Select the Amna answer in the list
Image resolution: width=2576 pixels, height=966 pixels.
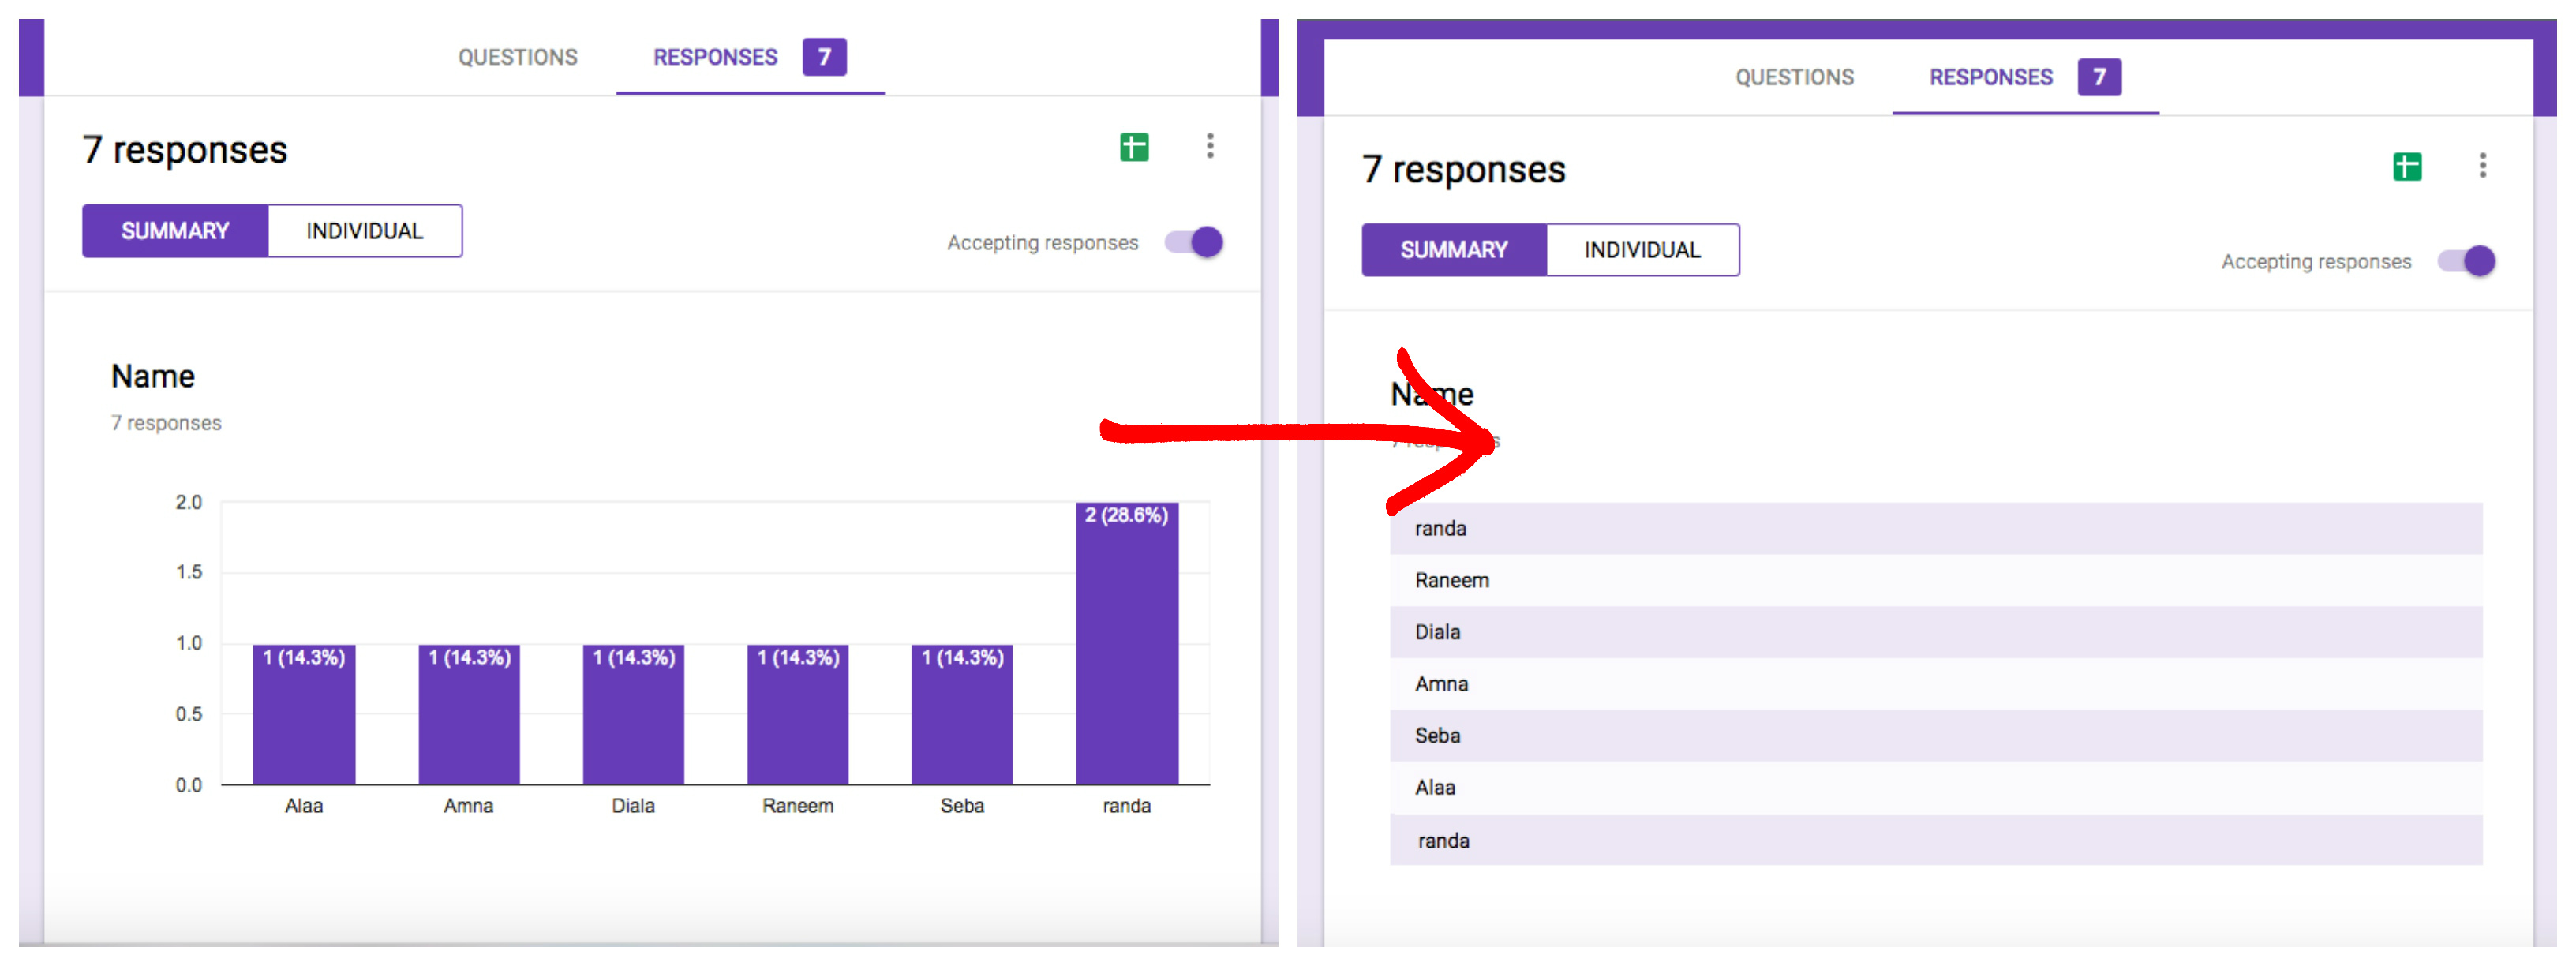tap(1441, 684)
